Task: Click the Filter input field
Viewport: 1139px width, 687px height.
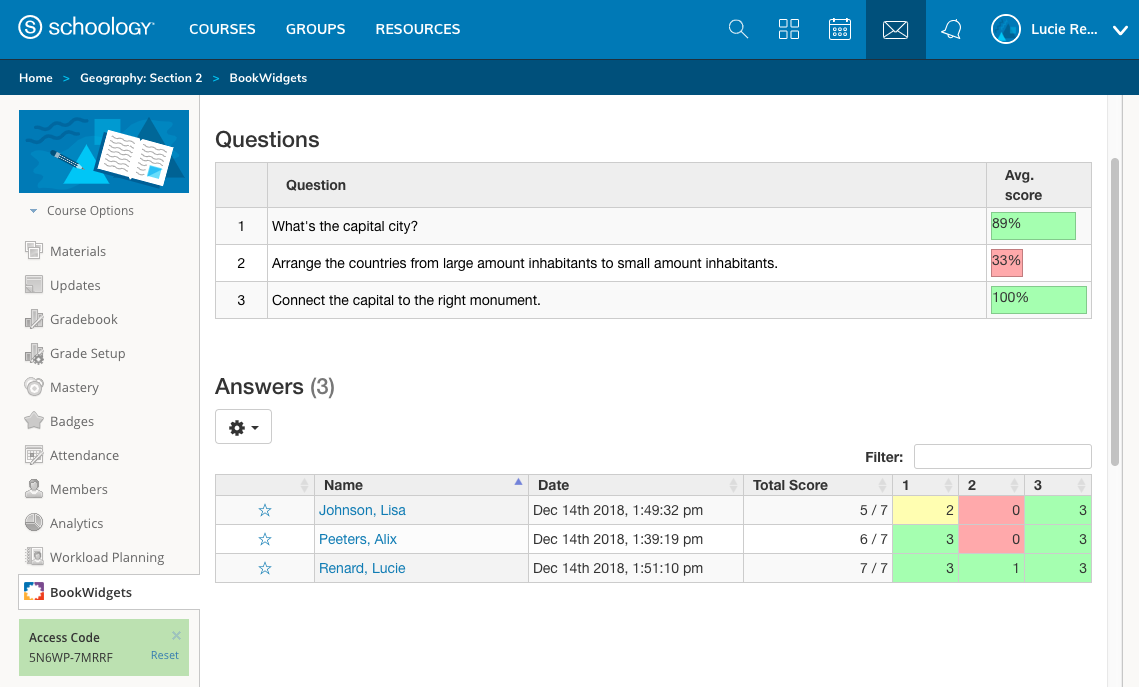Action: (1002, 456)
